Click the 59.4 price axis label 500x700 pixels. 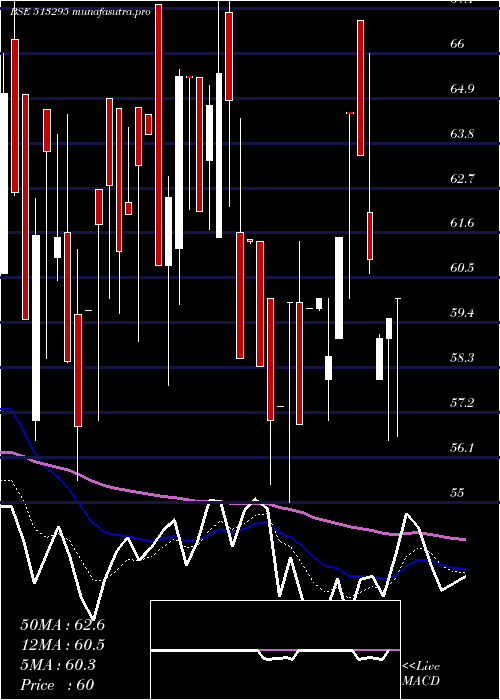[x=462, y=312]
